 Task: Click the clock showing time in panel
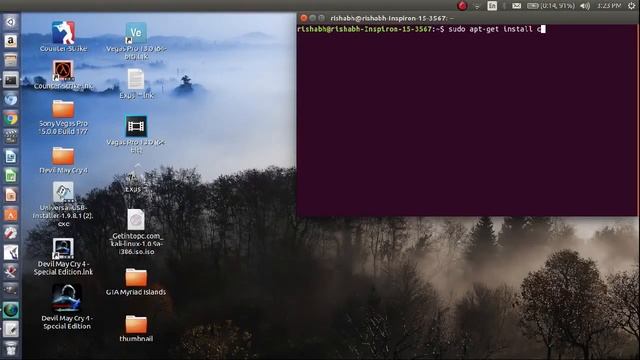coord(609,6)
